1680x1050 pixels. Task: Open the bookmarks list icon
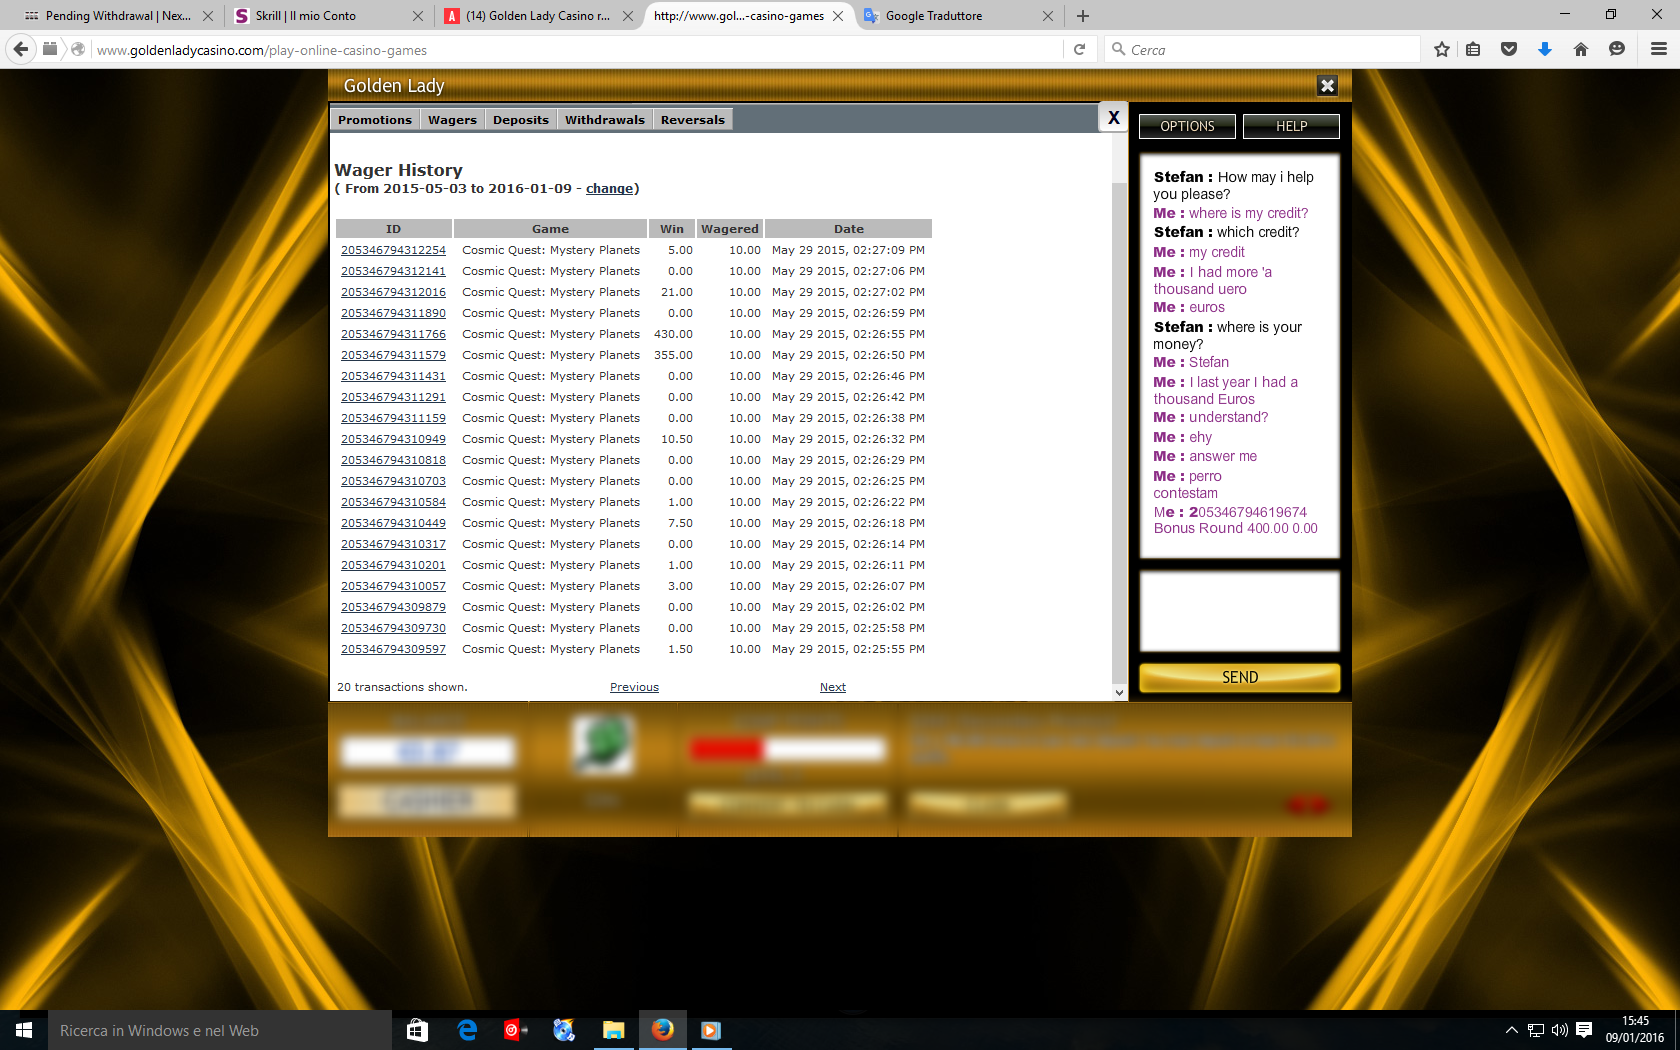point(1473,49)
